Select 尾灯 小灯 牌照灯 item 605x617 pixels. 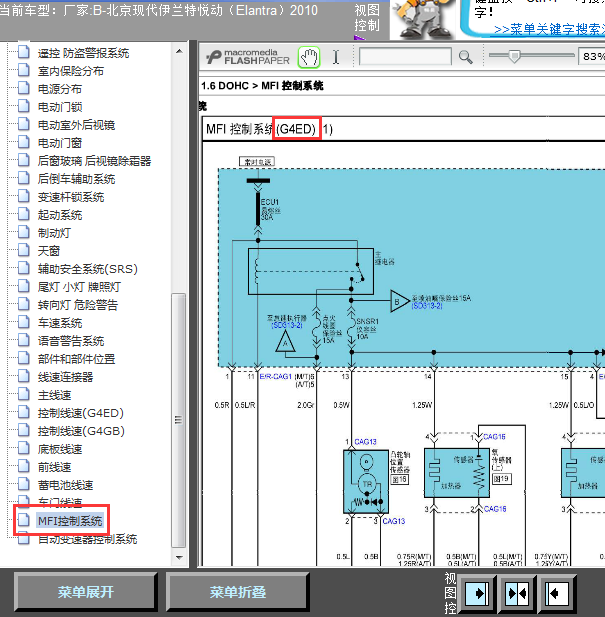click(79, 287)
